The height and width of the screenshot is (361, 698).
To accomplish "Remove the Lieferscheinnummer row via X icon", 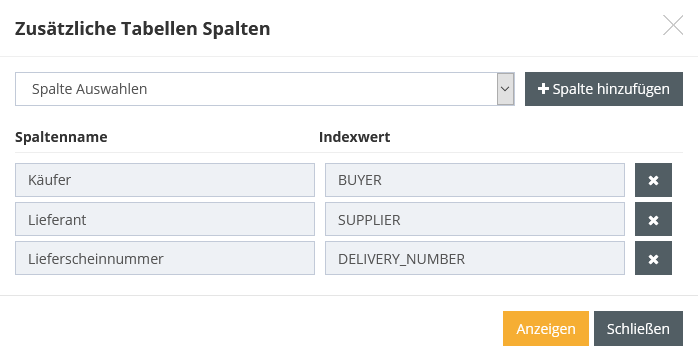I will (653, 259).
